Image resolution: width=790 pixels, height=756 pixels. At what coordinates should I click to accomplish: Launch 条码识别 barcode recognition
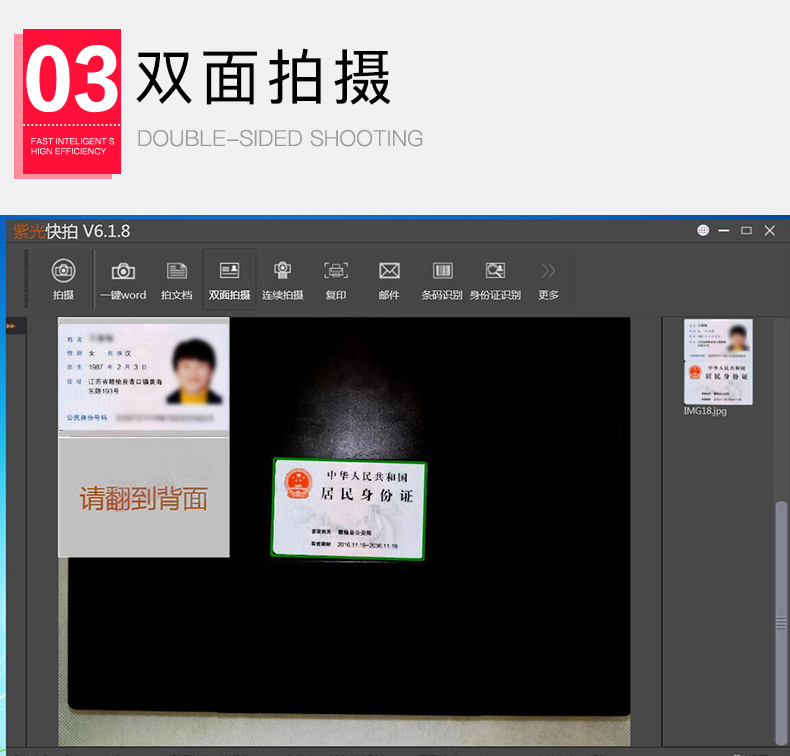click(x=442, y=281)
